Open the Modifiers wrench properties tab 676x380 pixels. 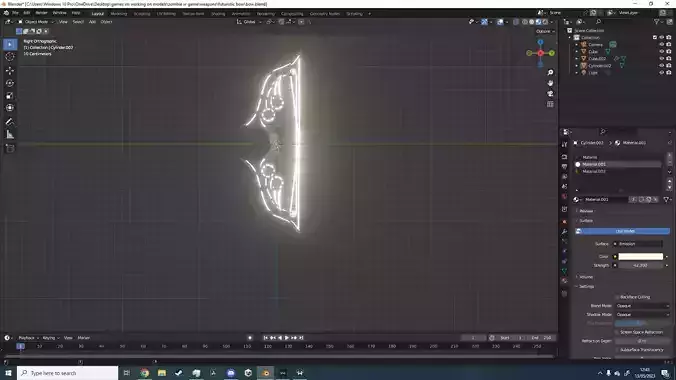(564, 232)
